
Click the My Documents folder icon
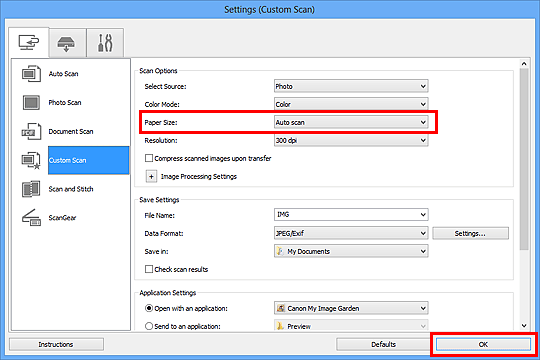280,251
